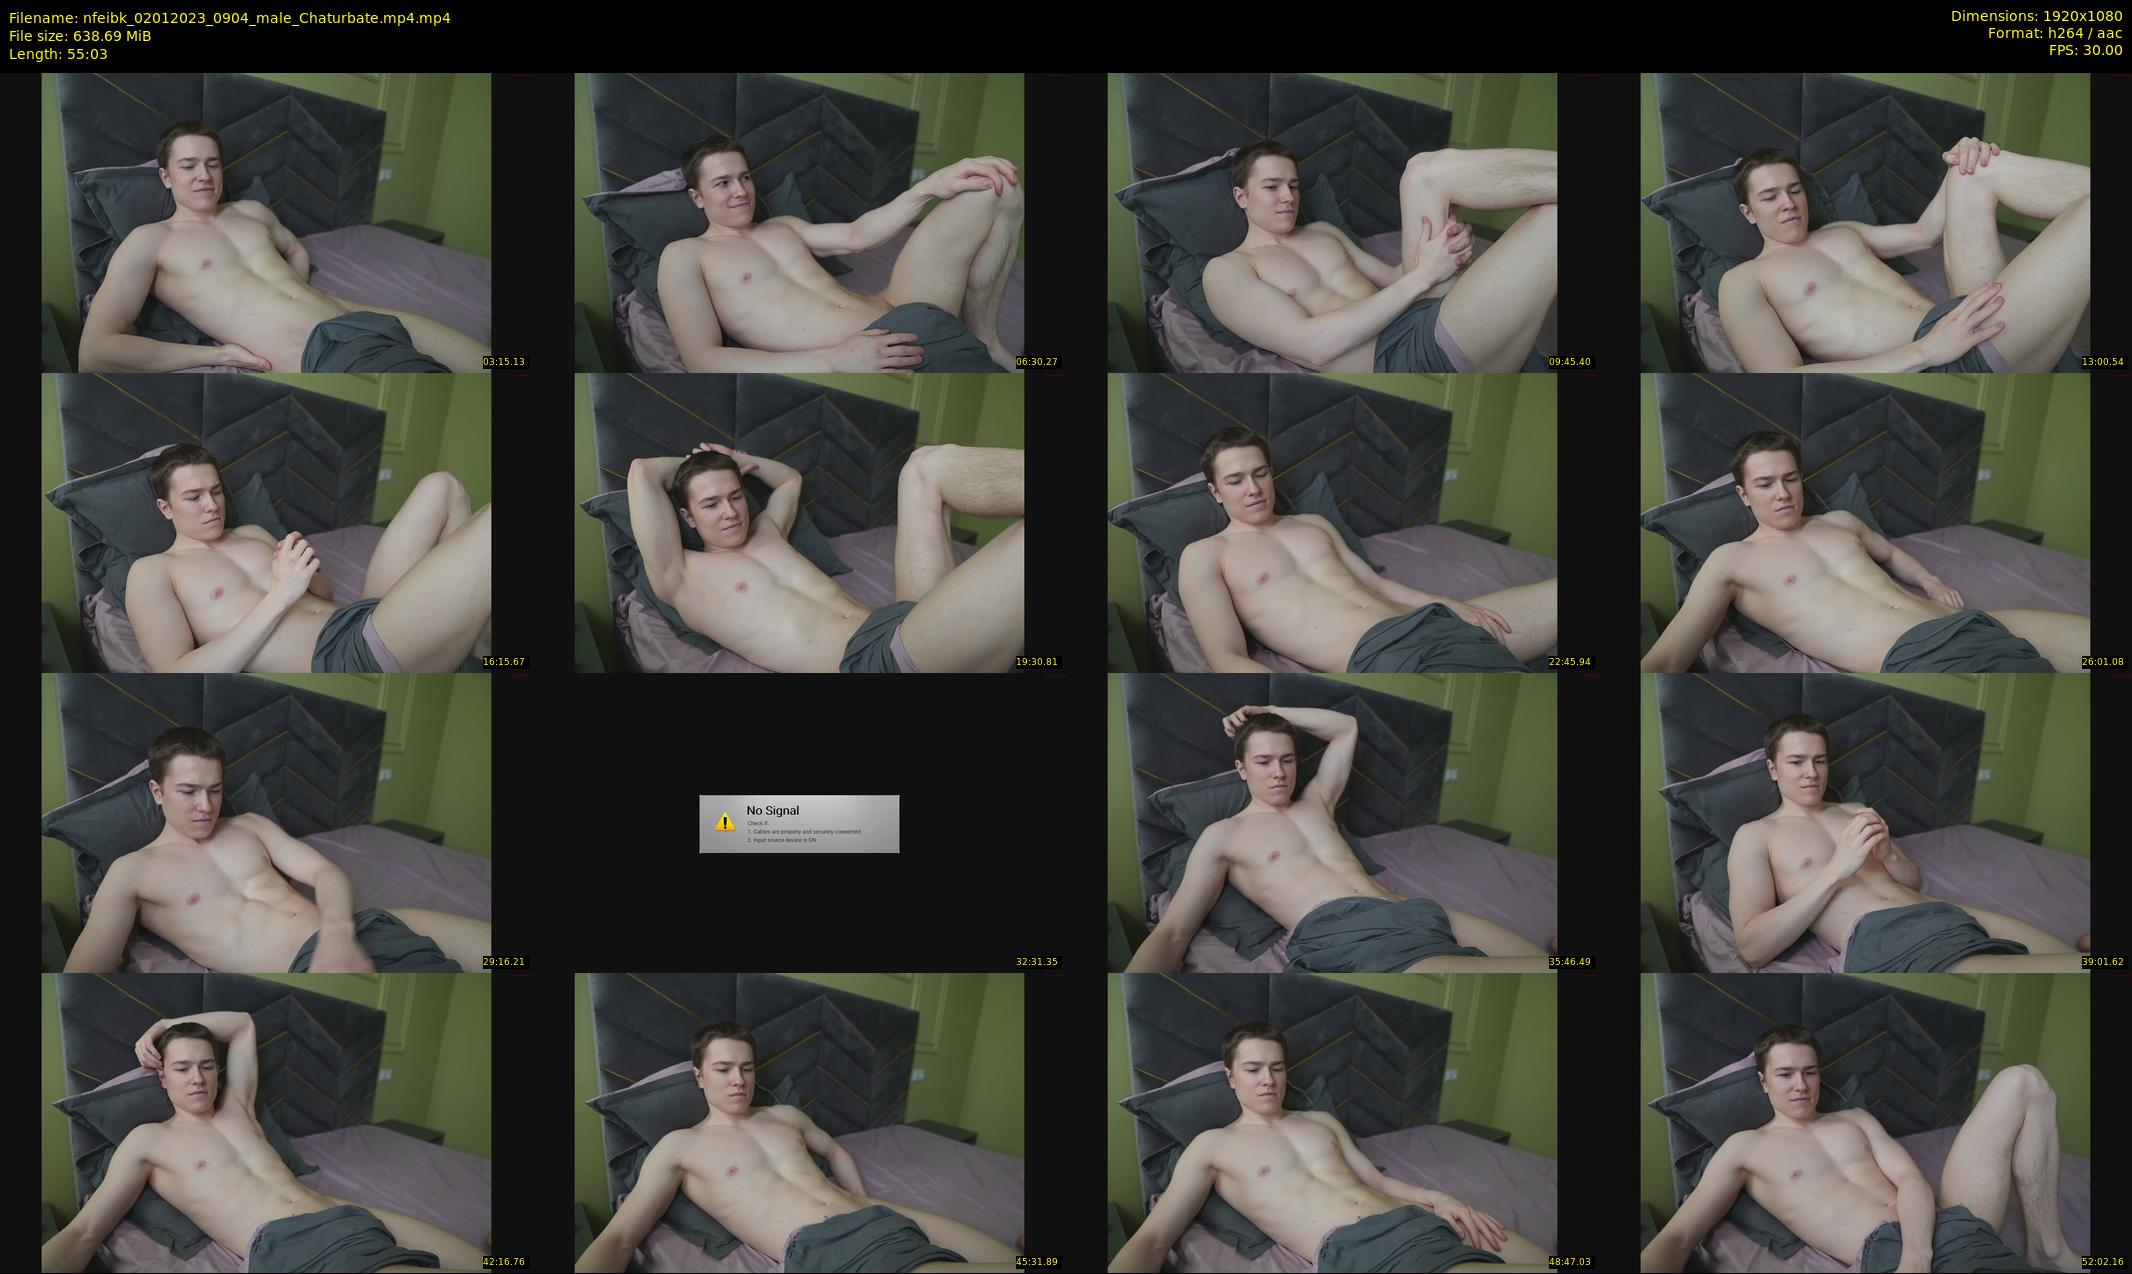Pick the frame captured at 29:16.21
Viewport: 2132px width, 1274px height.
[266, 822]
